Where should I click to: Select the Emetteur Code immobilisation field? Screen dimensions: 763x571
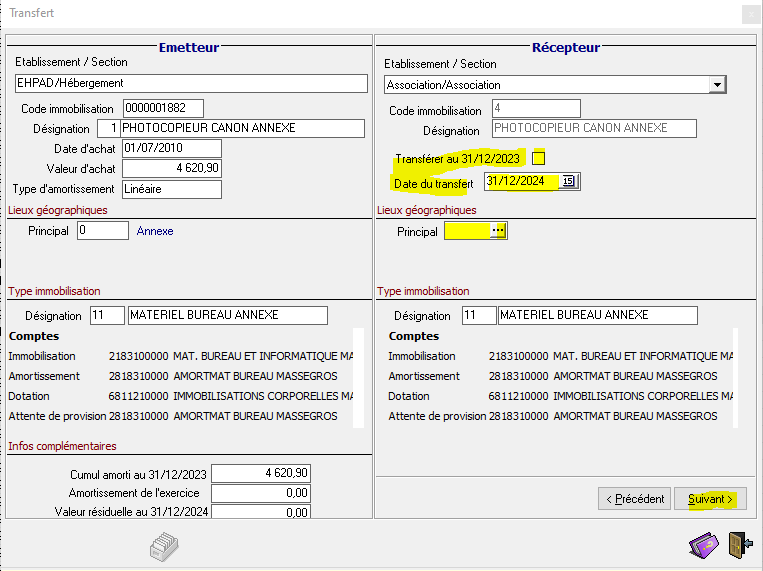[x=162, y=108]
